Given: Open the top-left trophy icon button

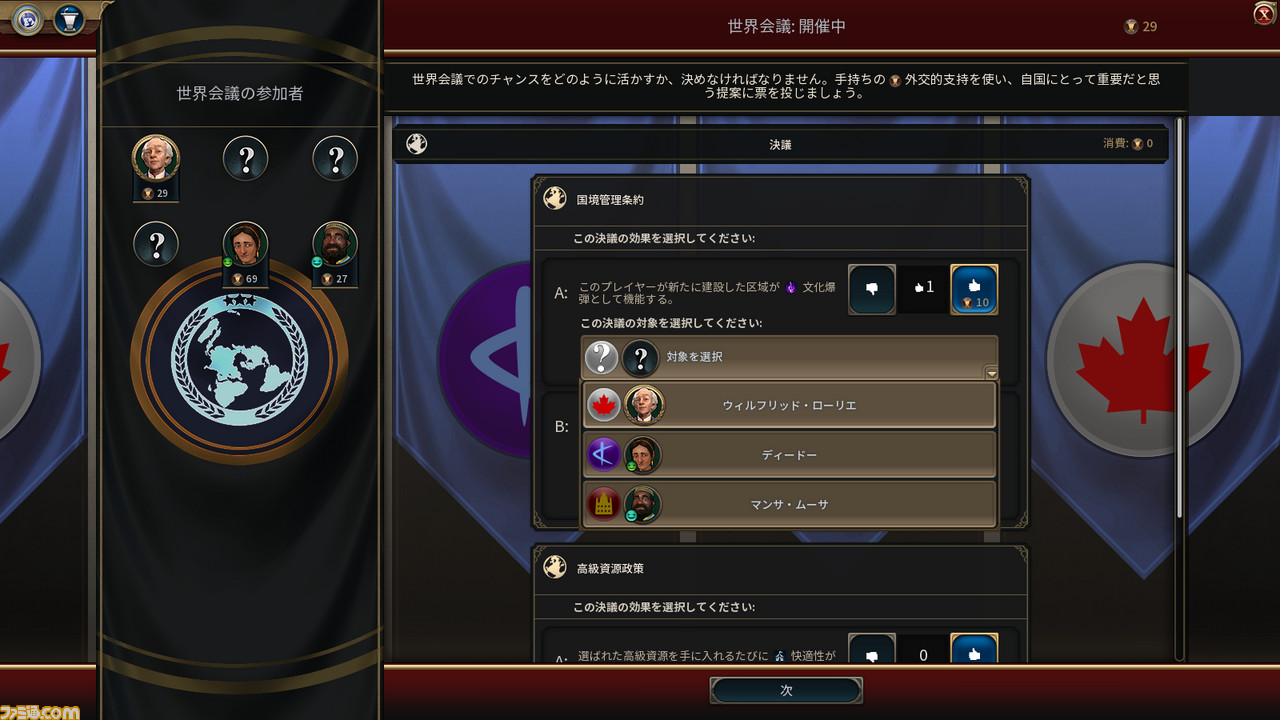Looking at the screenshot, I should pyautogui.click(x=68, y=19).
